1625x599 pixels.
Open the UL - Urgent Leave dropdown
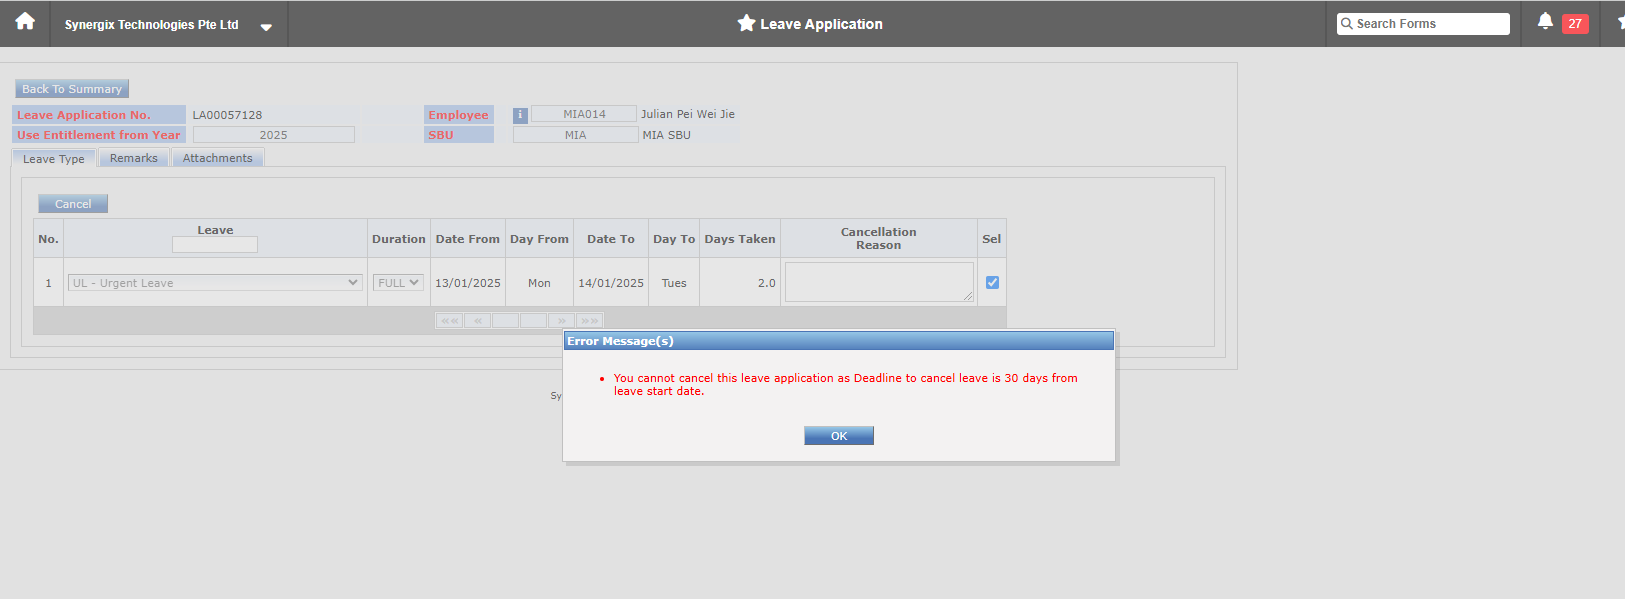tap(215, 283)
